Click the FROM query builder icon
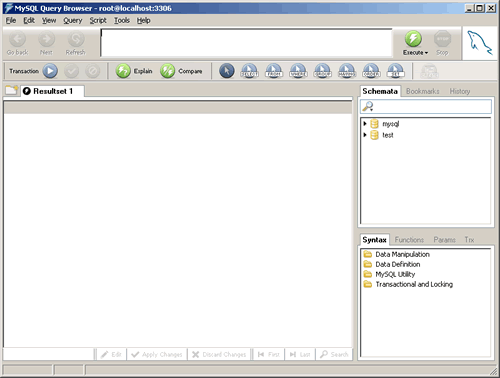 (274, 71)
